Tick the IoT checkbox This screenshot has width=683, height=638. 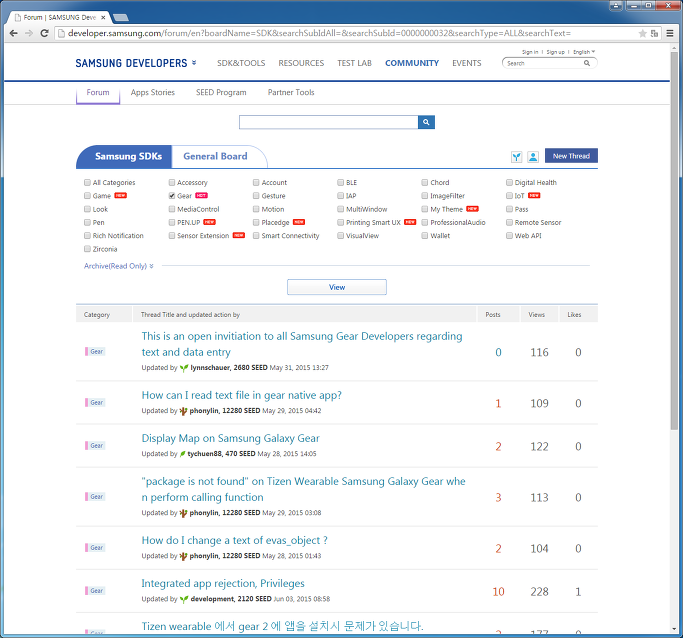click(509, 196)
